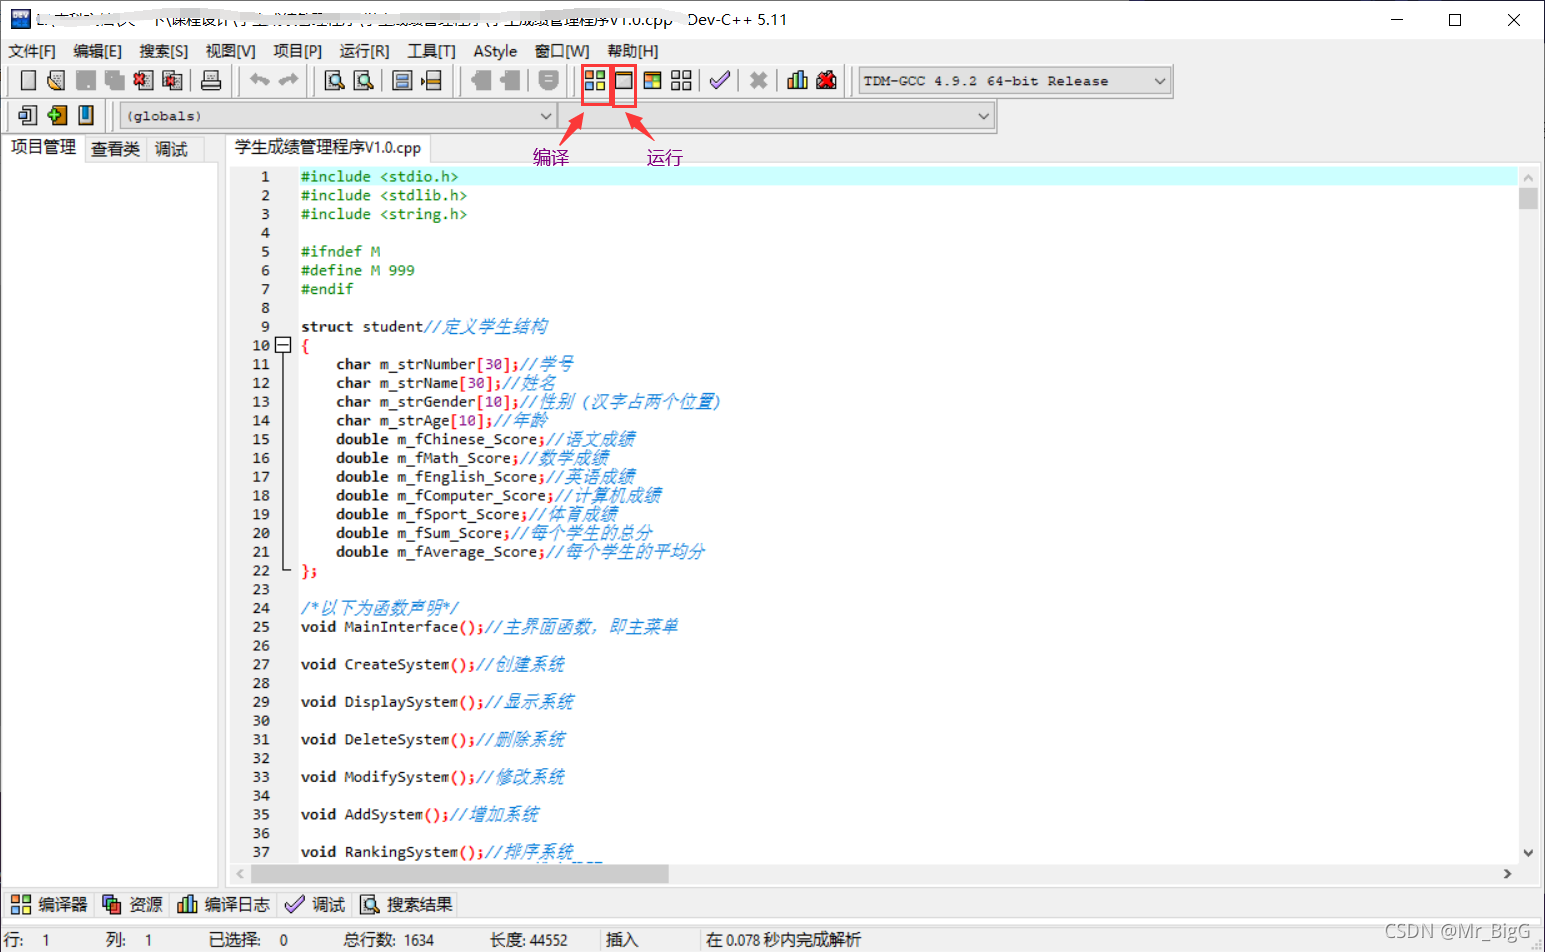
Task: Switch to the 项目管理 sidebar tab
Action: pos(43,147)
